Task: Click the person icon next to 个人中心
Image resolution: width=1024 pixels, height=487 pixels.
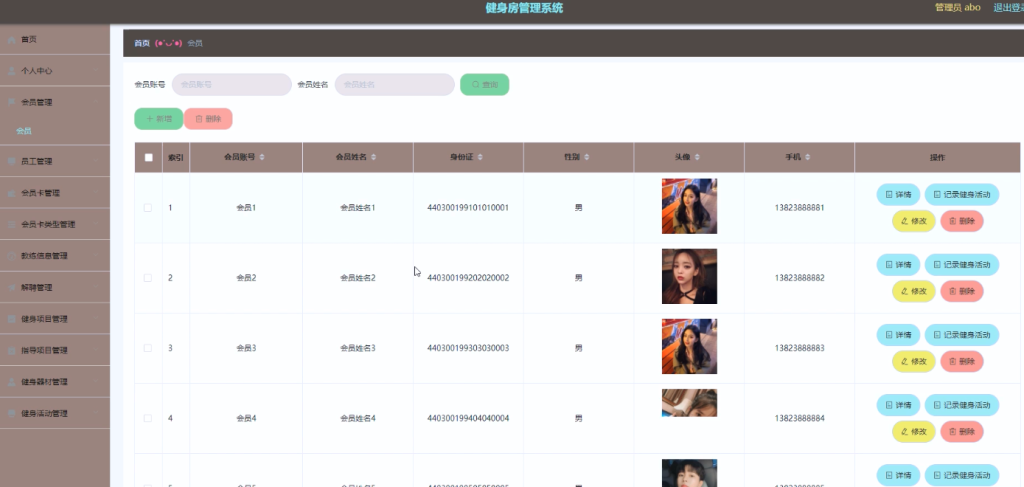Action: click(x=12, y=71)
